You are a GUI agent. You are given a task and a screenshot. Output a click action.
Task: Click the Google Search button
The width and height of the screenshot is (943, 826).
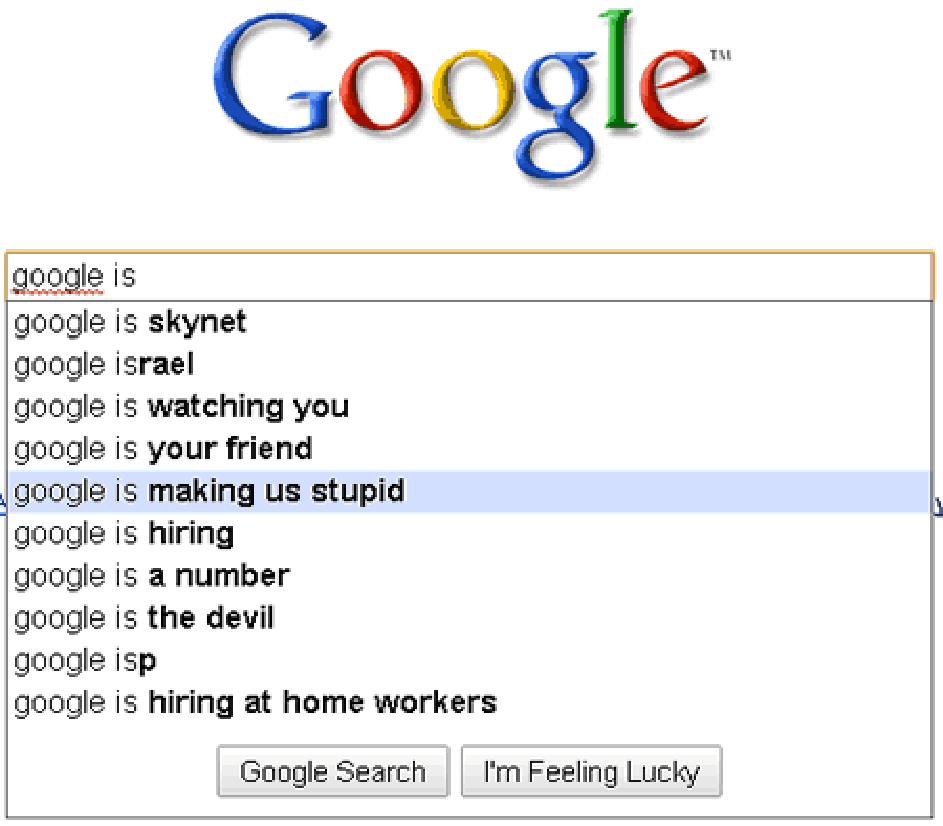point(333,771)
